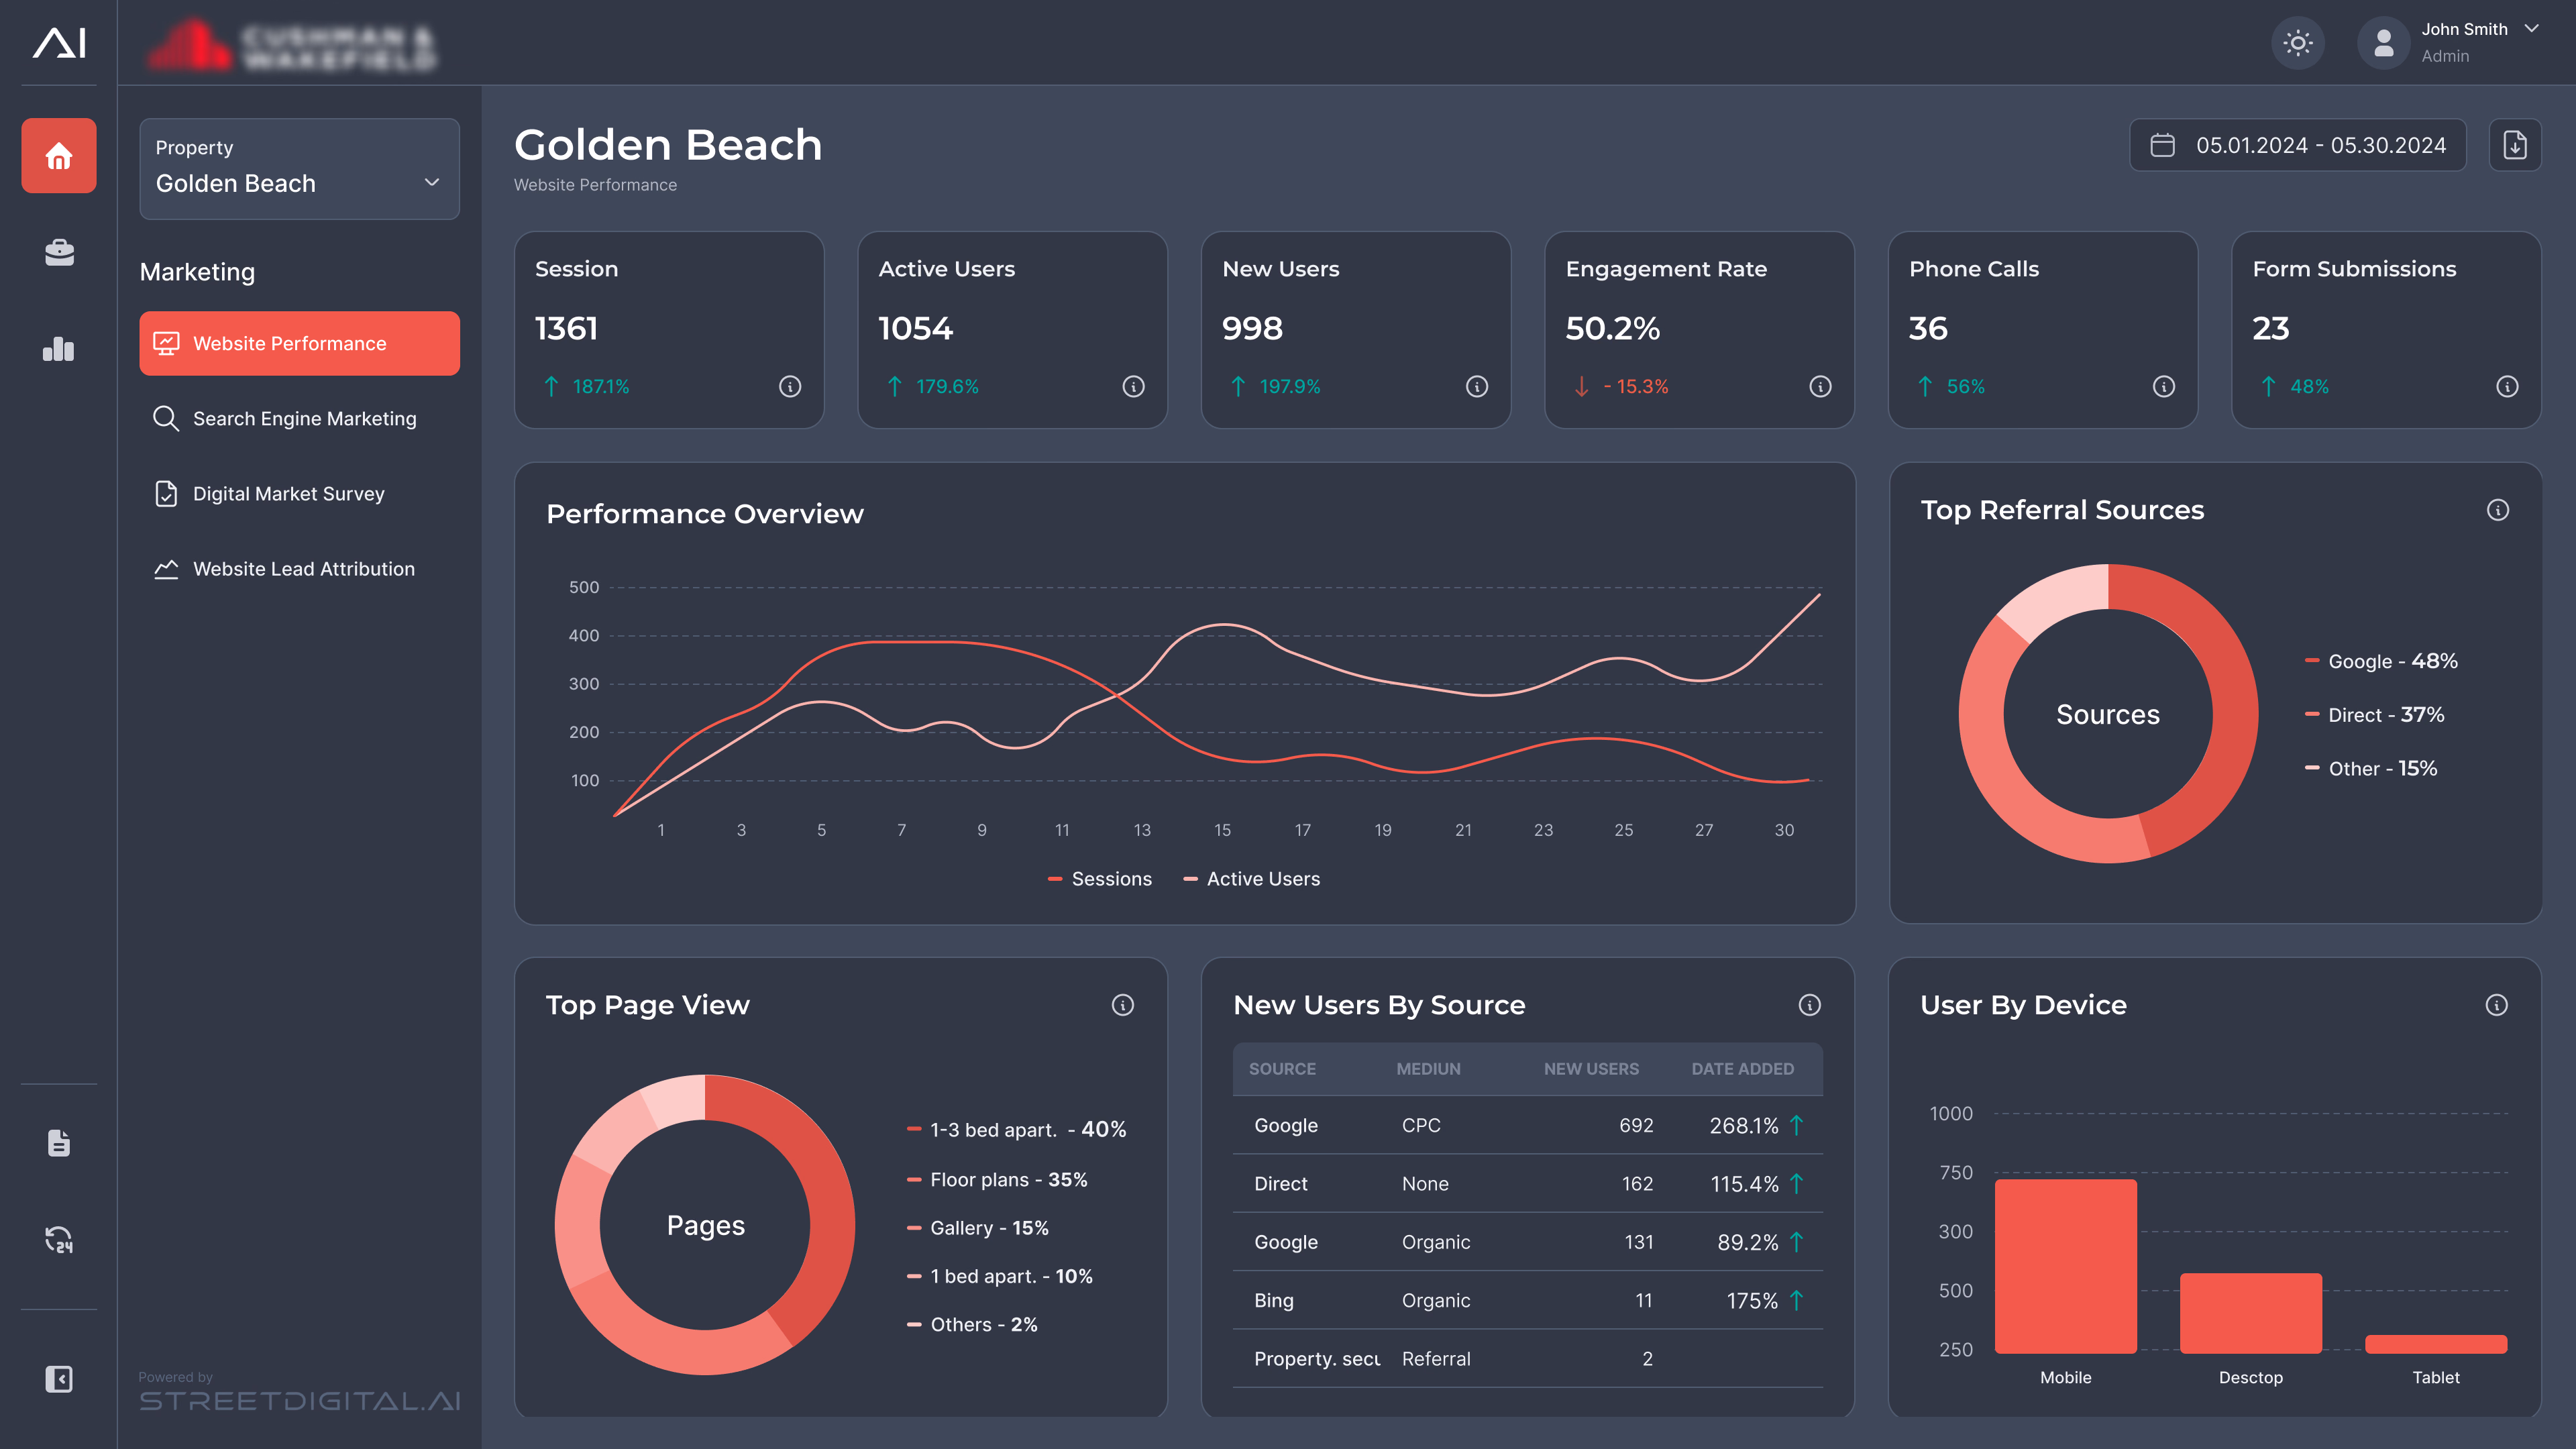The height and width of the screenshot is (1449, 2576).
Task: Open the document sidebar icon
Action: coord(59,1142)
